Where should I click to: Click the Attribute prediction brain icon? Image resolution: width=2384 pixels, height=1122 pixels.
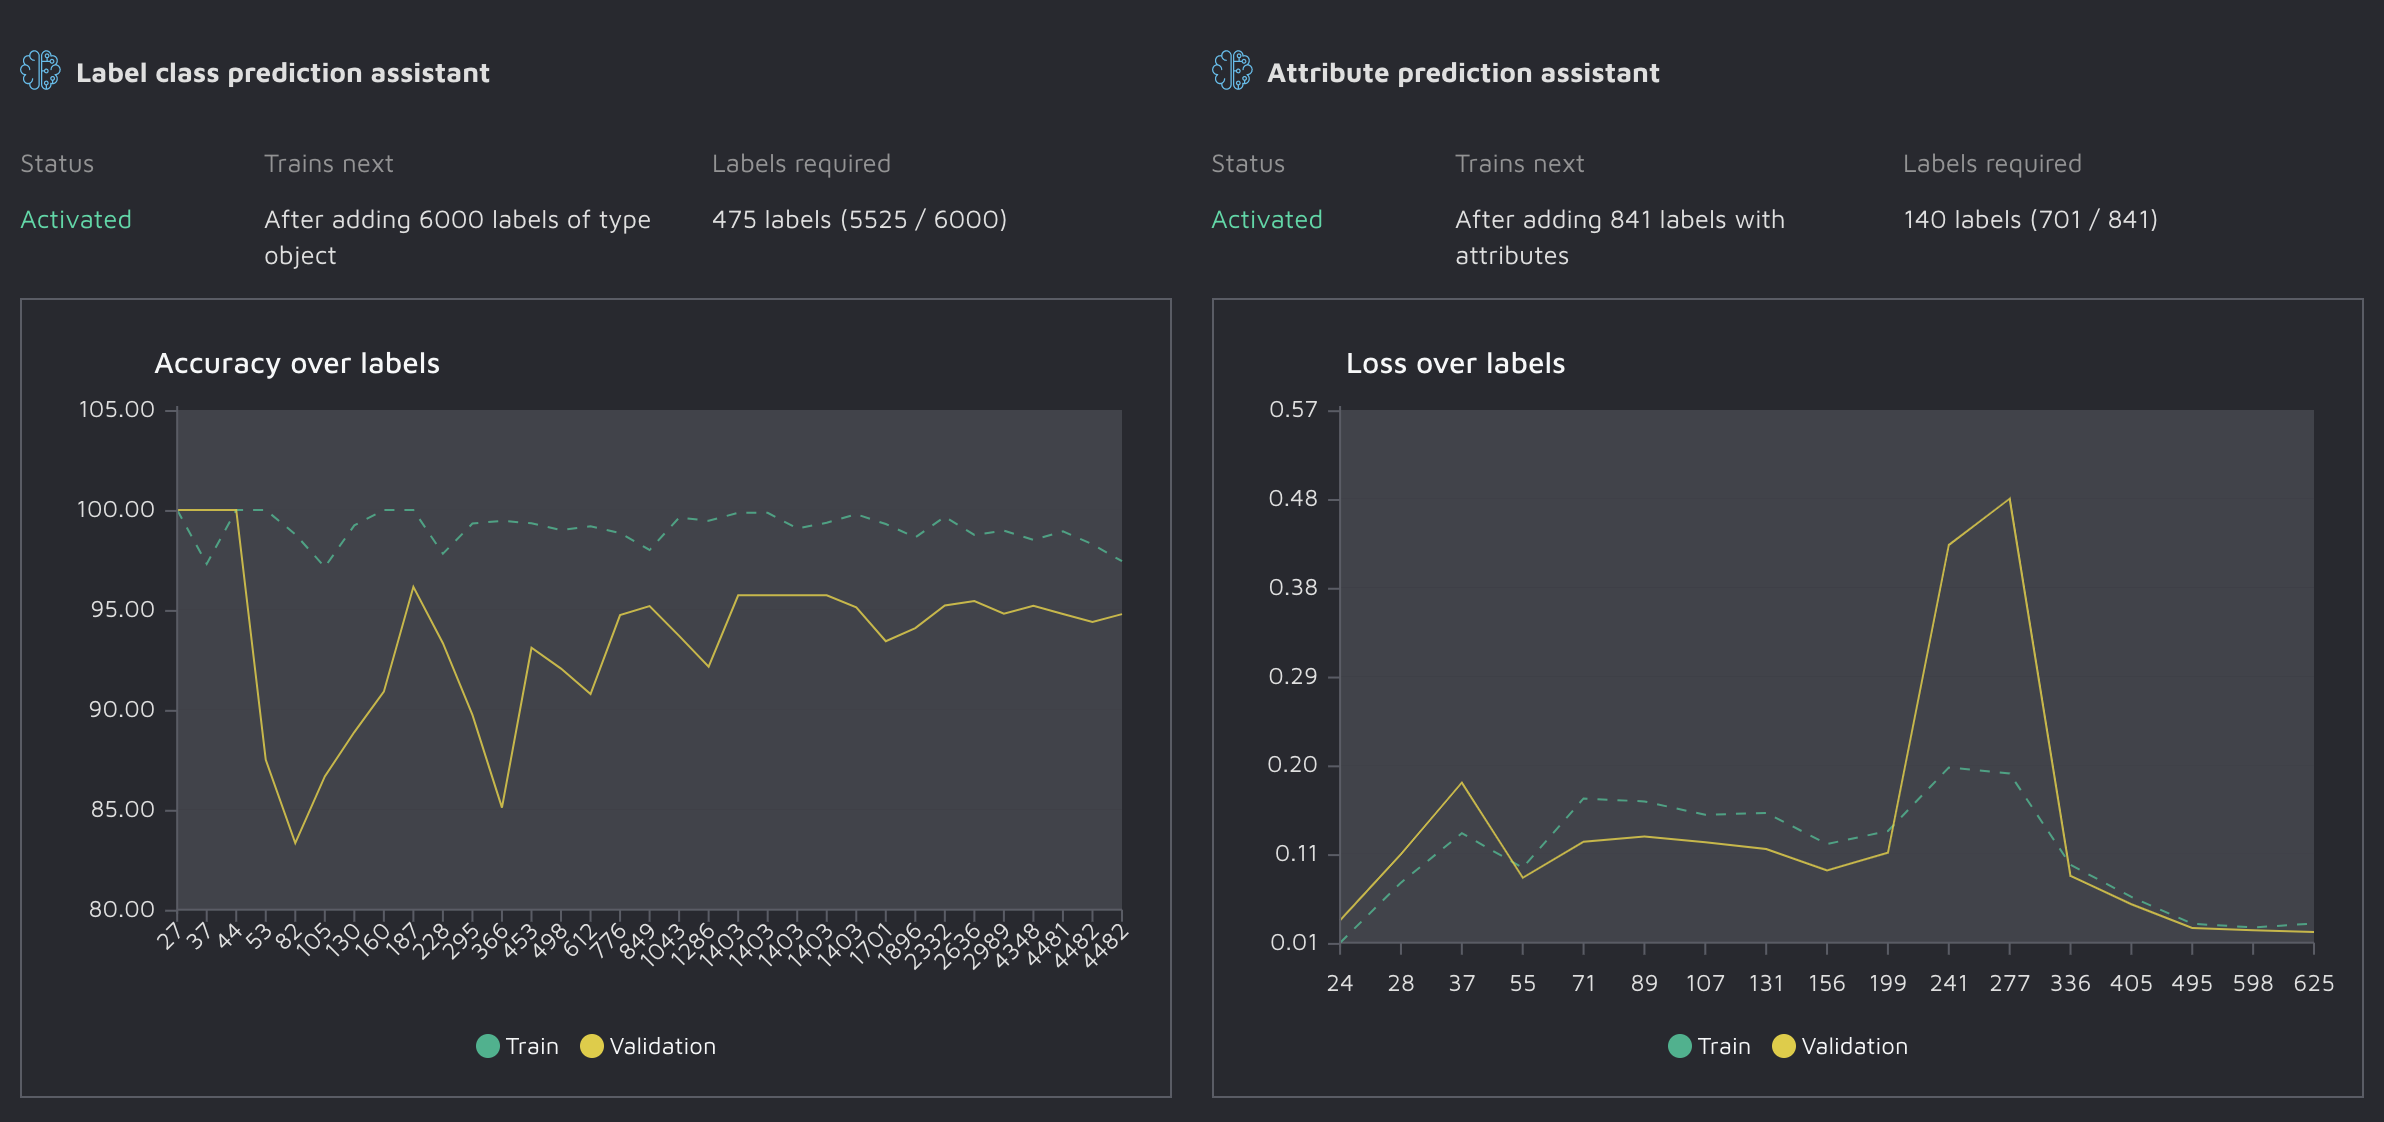pyautogui.click(x=1231, y=71)
